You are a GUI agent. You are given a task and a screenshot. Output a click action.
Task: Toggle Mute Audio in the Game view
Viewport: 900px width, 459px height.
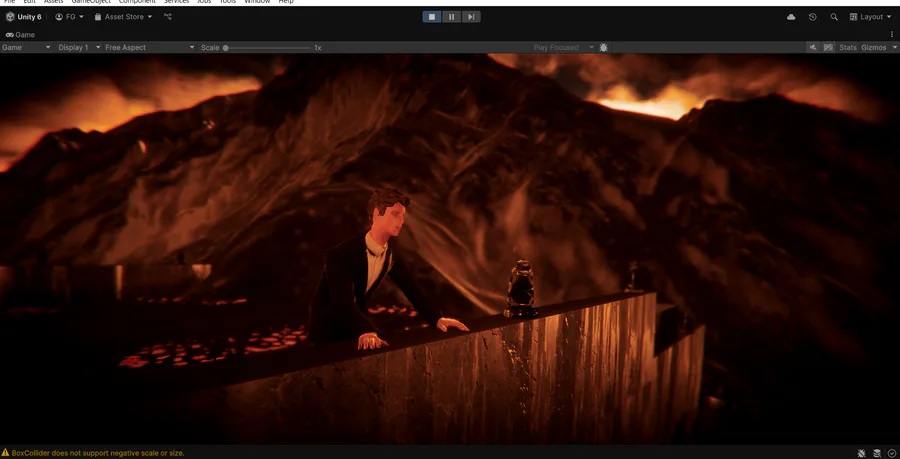[812, 48]
